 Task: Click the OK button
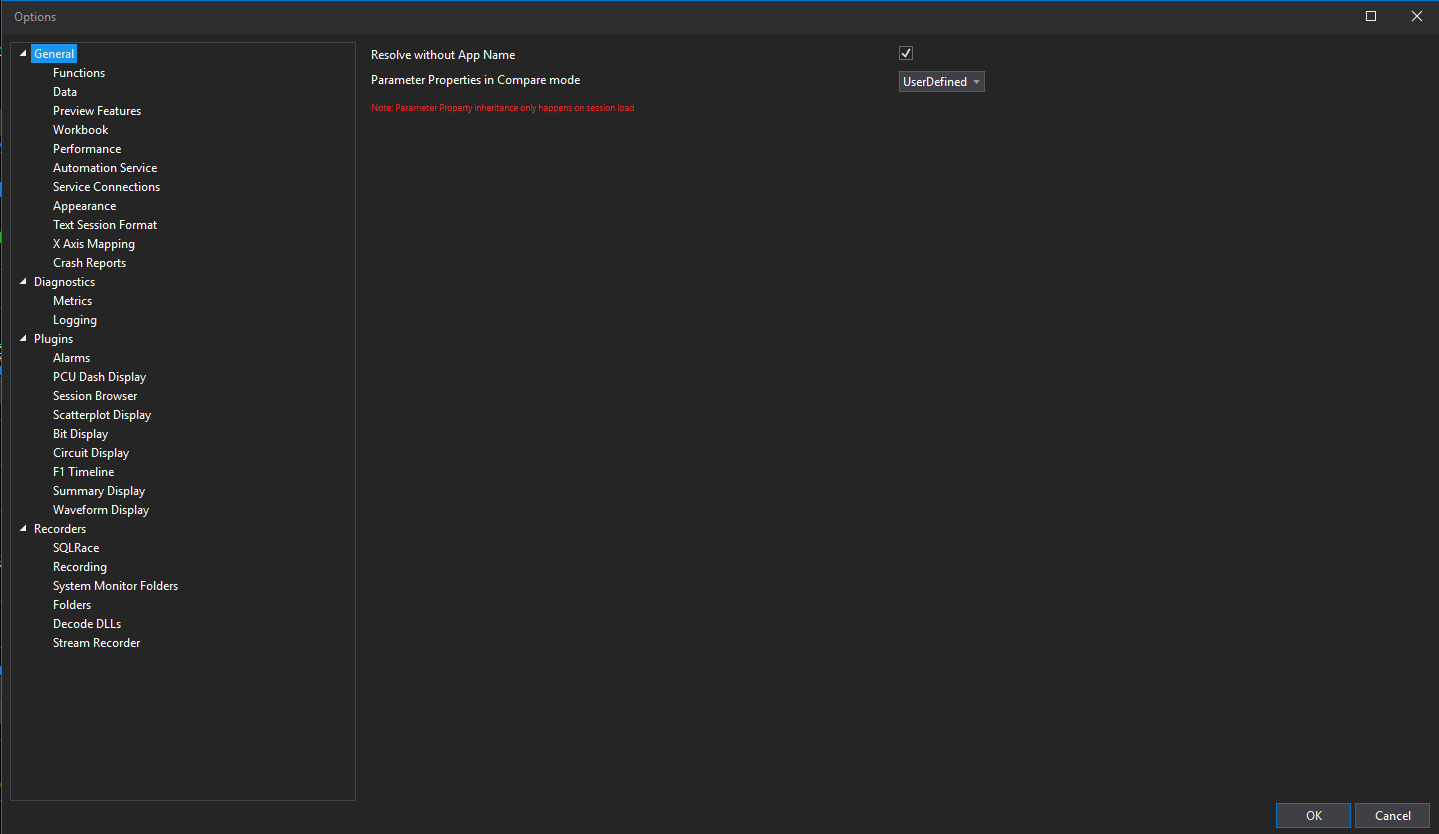1313,815
